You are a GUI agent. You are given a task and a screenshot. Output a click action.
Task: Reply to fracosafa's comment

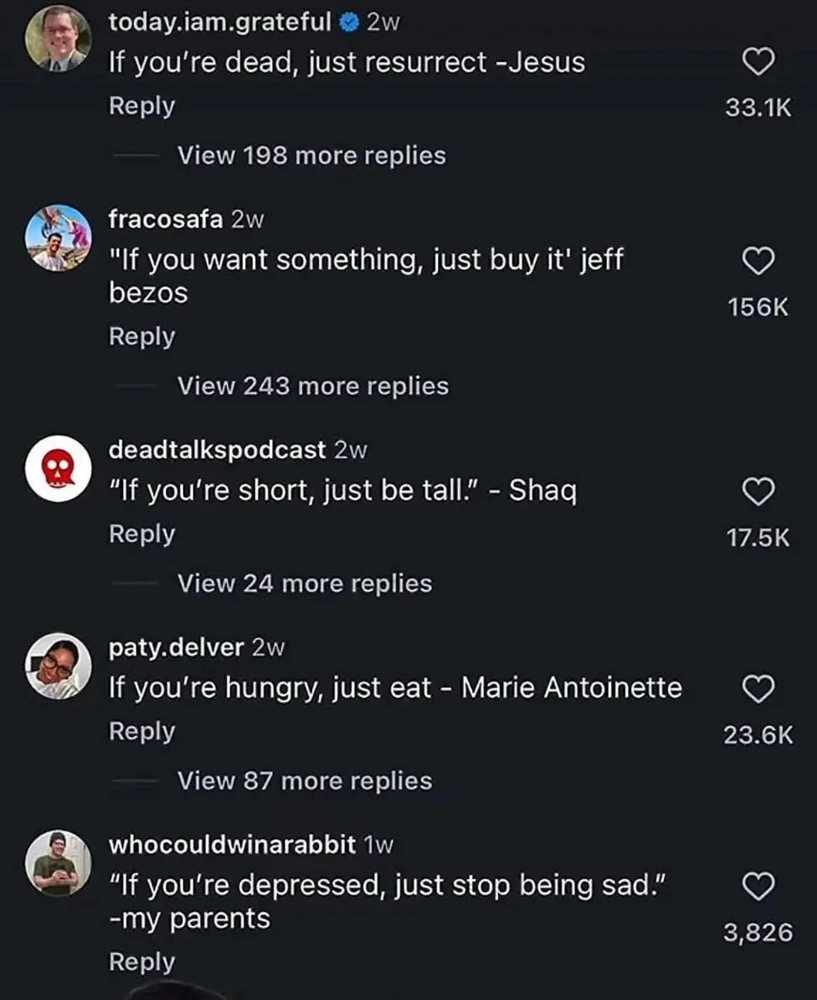point(141,337)
